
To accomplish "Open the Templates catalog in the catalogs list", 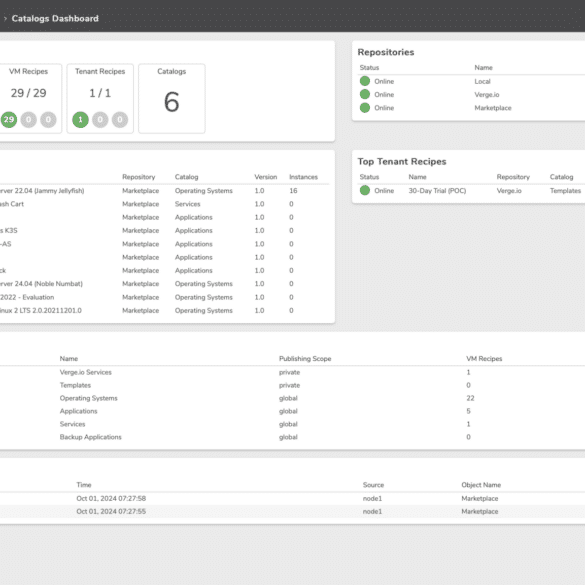I will 75,385.
